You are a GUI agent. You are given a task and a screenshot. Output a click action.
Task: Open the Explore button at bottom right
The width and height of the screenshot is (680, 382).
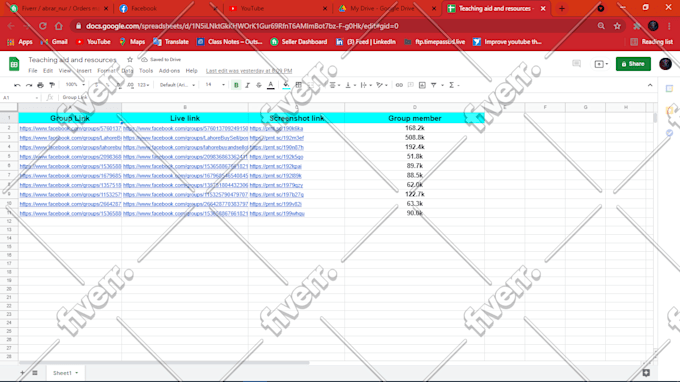(x=646, y=372)
